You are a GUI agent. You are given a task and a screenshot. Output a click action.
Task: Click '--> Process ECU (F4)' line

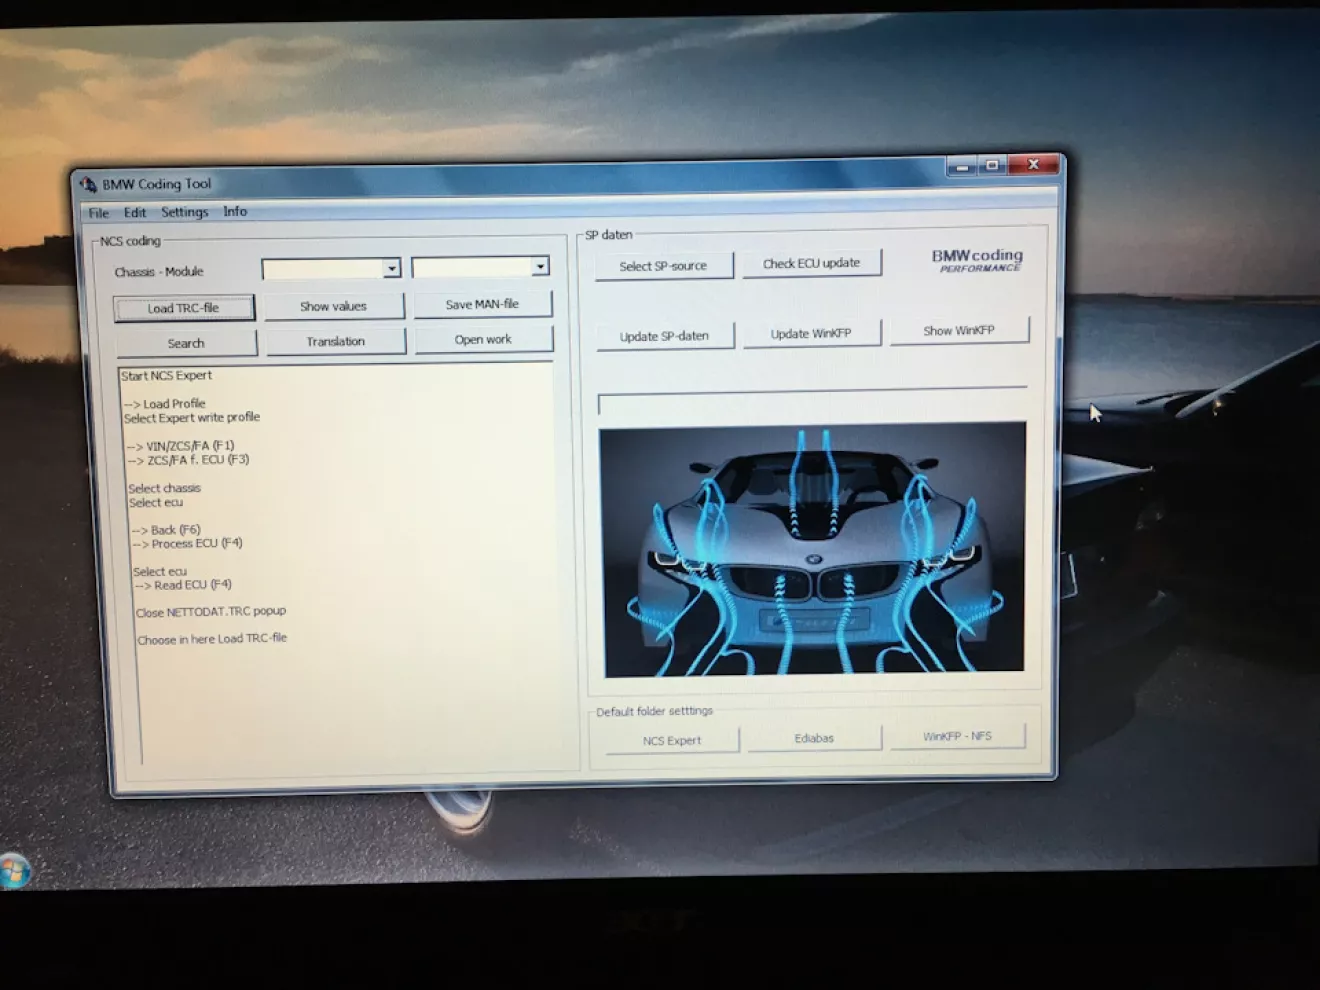point(188,544)
